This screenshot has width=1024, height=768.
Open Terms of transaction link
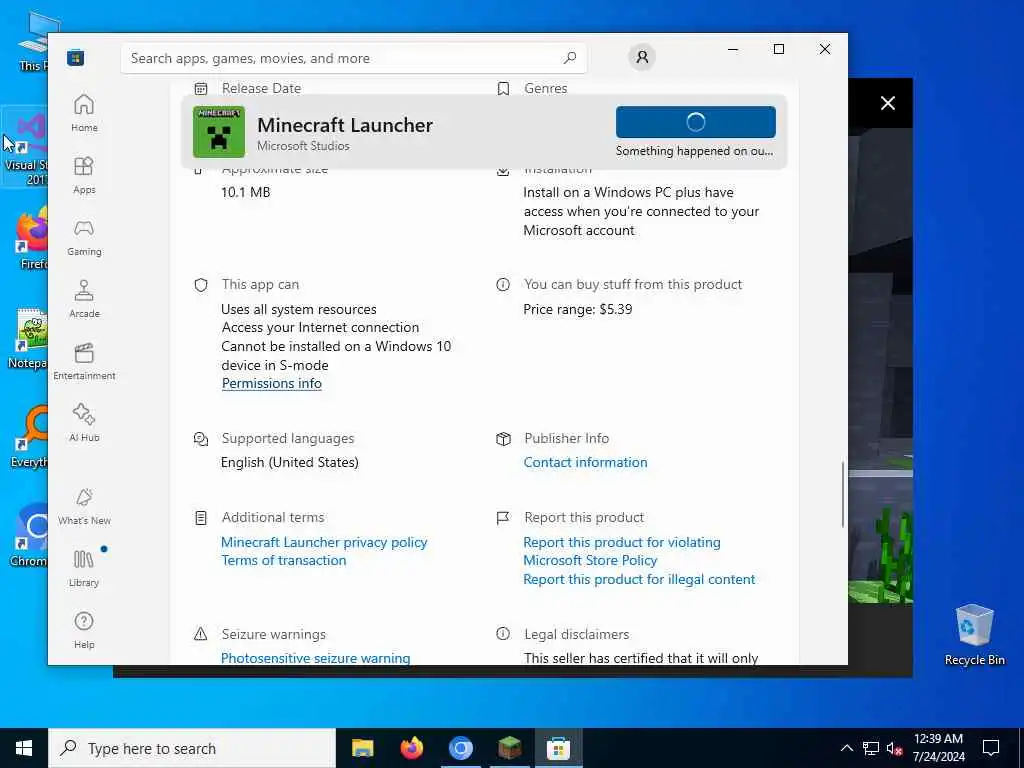click(x=283, y=560)
